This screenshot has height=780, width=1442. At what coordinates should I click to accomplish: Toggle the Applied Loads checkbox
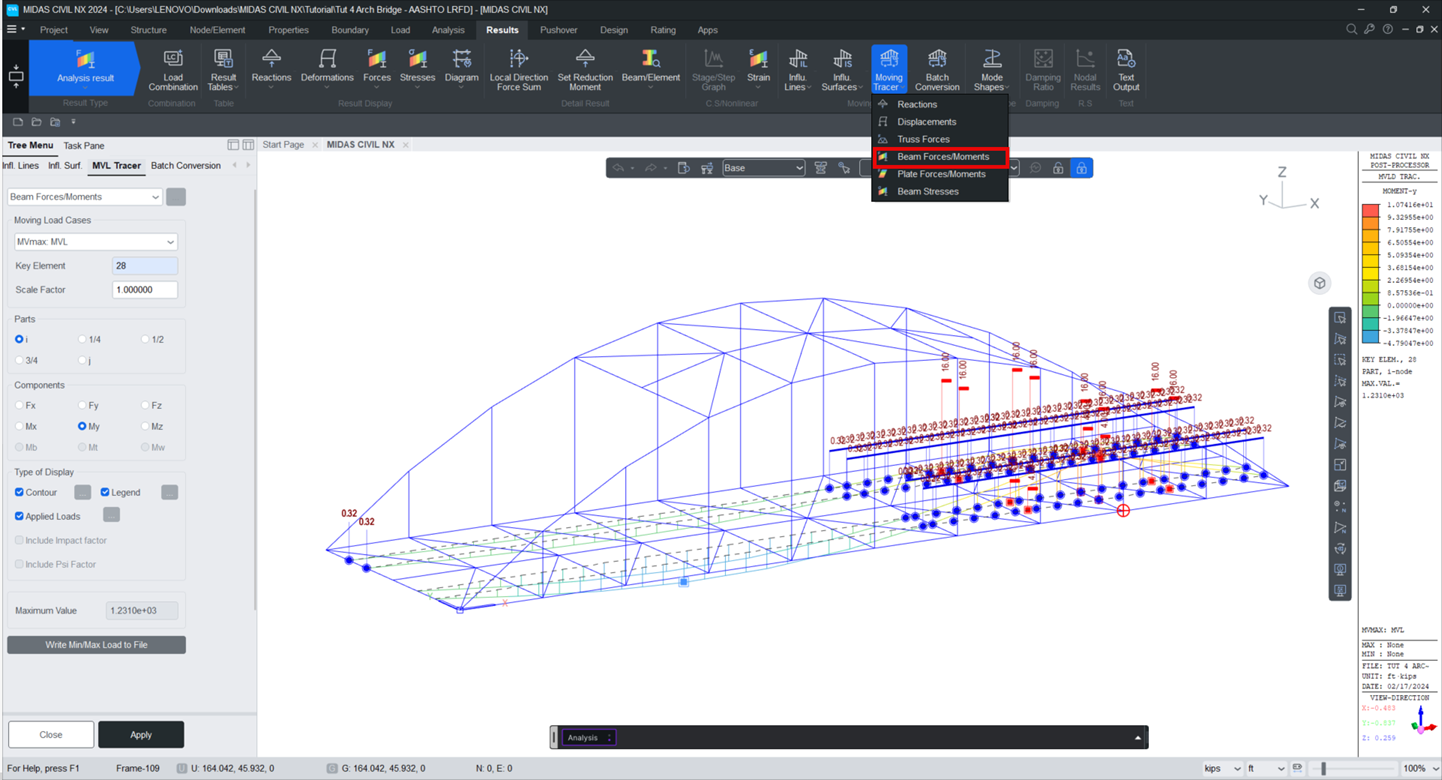tap(19, 516)
